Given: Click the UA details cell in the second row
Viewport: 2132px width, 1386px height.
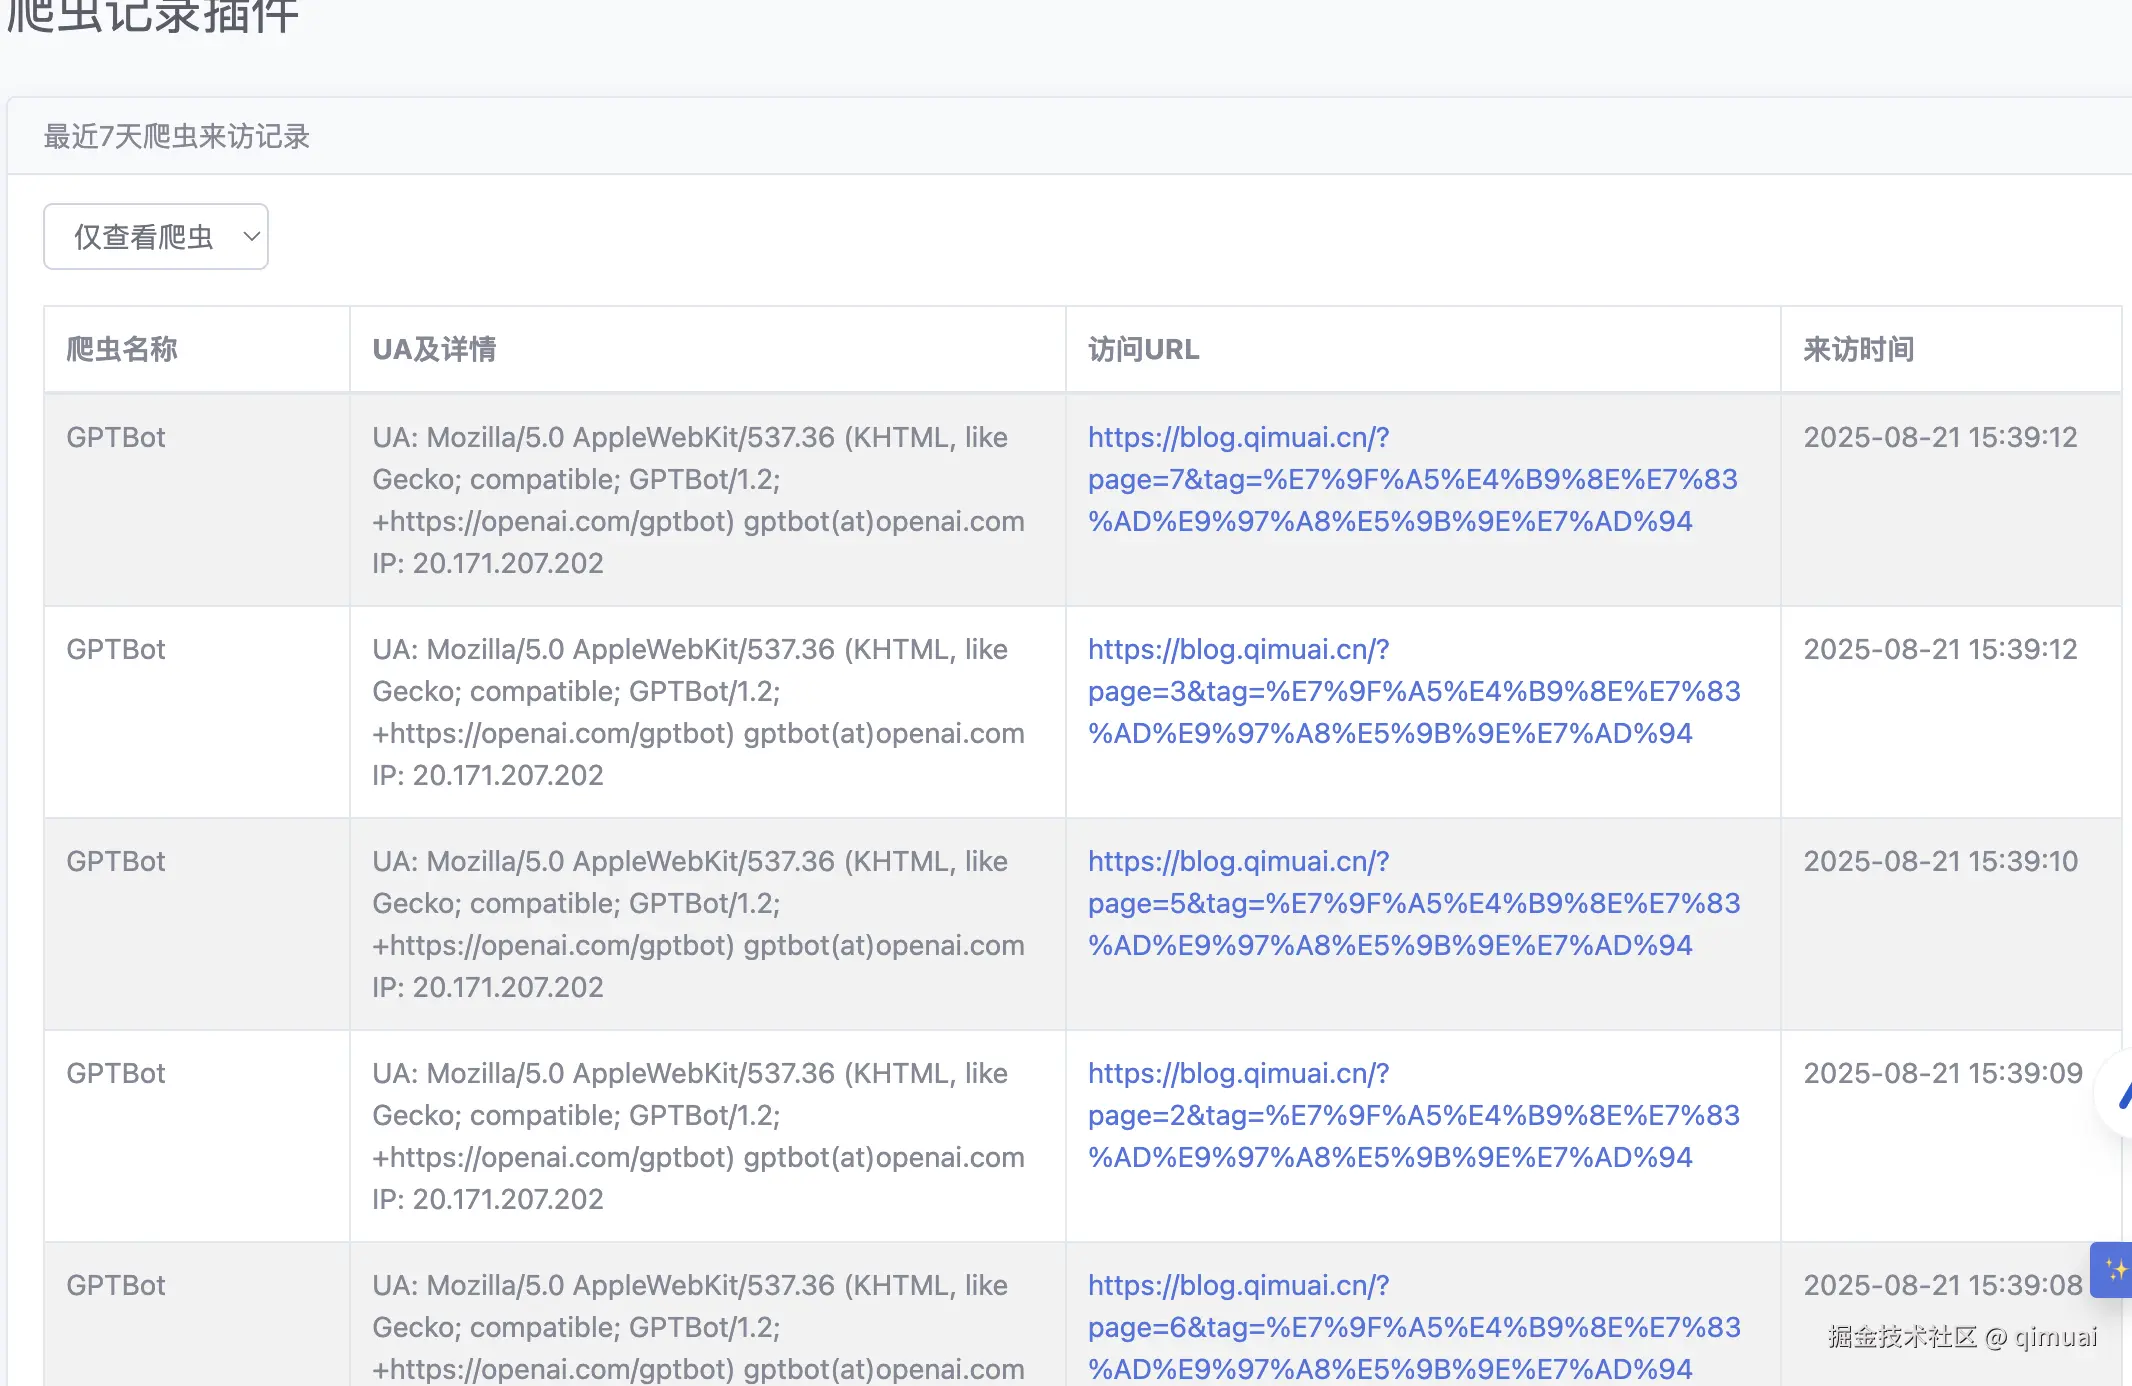Looking at the screenshot, I should (698, 711).
